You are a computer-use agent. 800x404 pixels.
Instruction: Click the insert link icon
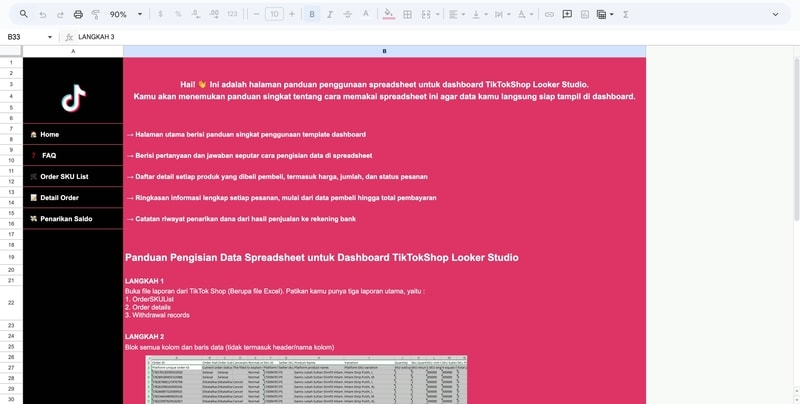click(549, 15)
